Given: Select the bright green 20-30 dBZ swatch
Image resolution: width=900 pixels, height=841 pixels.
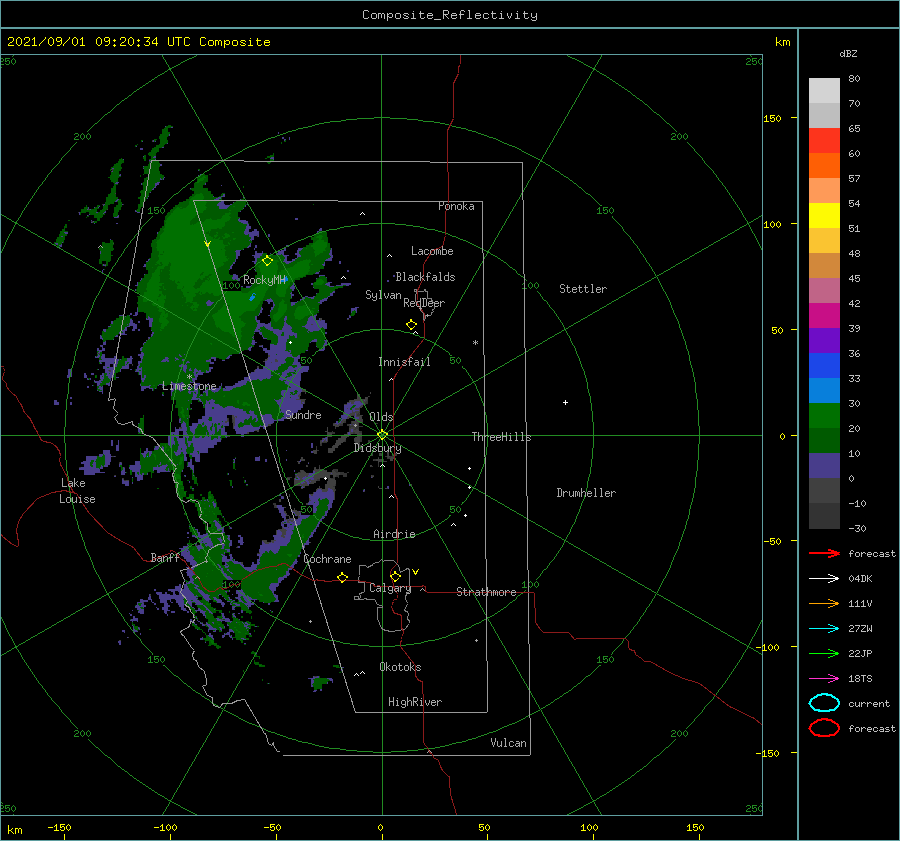Looking at the screenshot, I should [824, 416].
